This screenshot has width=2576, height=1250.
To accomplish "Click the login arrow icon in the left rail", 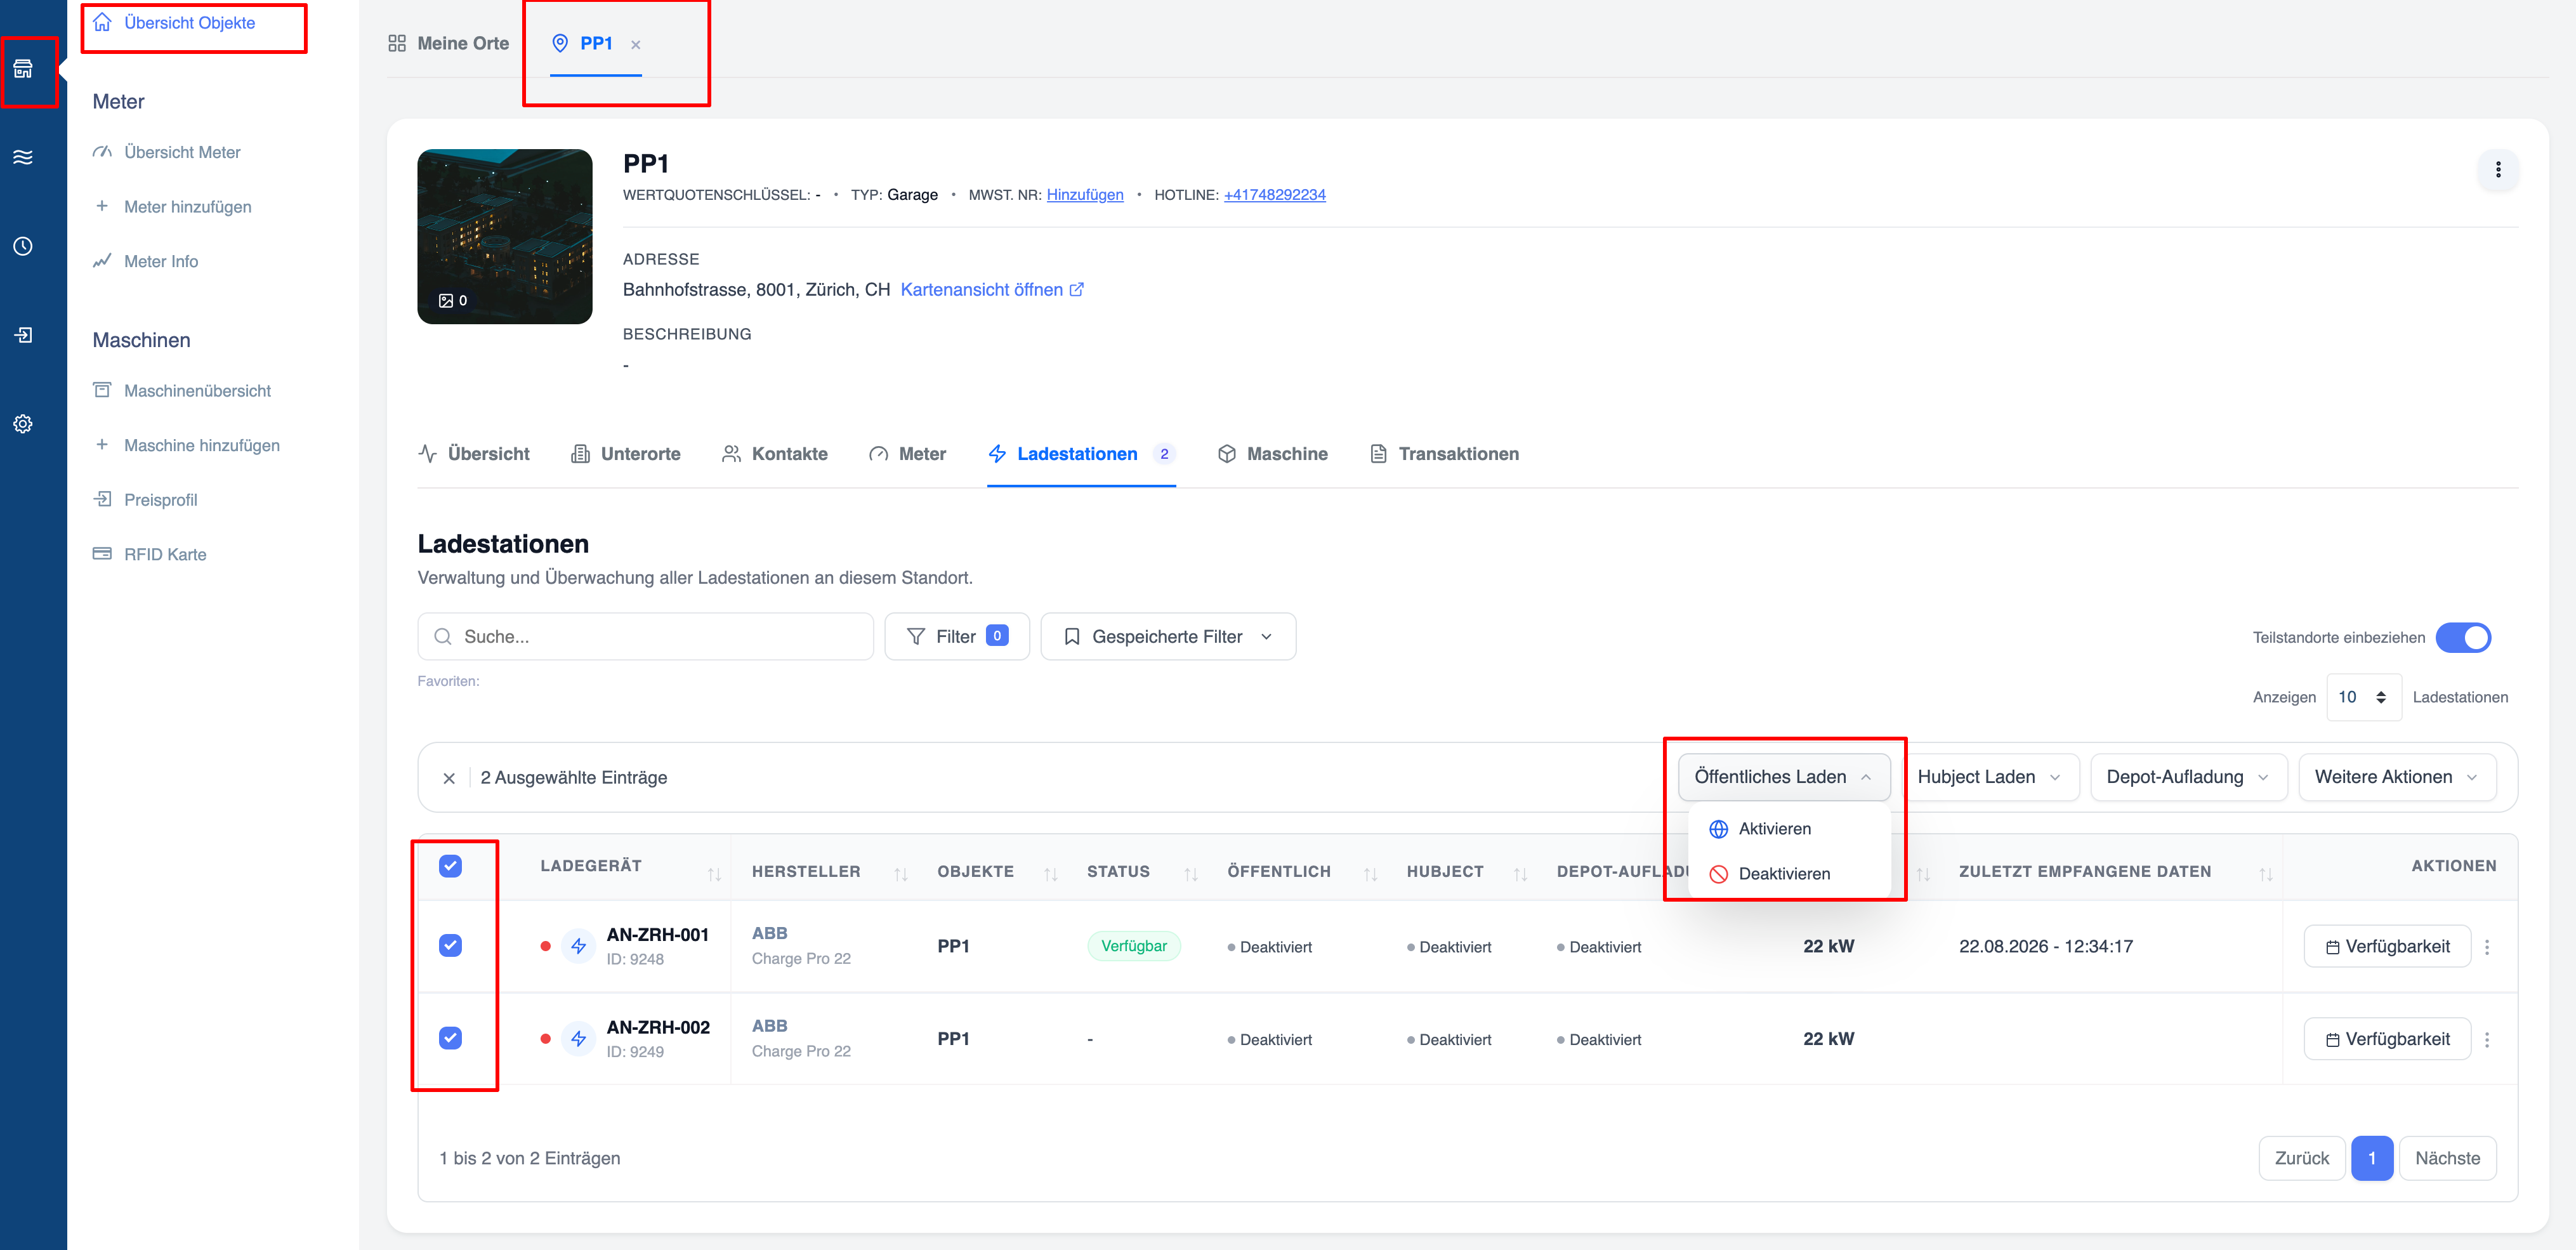I will [23, 335].
